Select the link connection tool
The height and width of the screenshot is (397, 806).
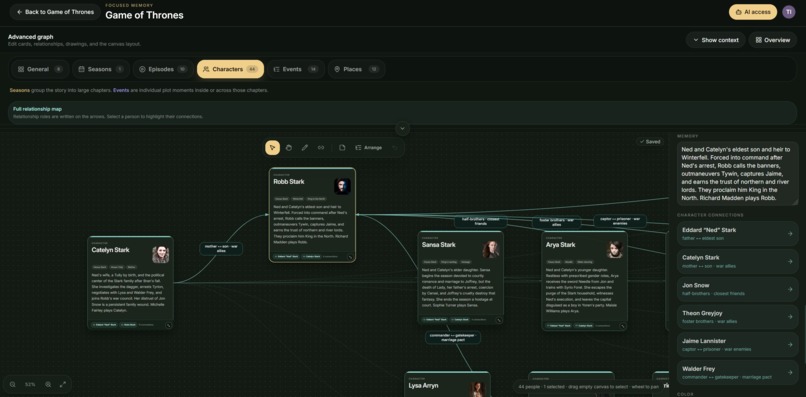321,148
